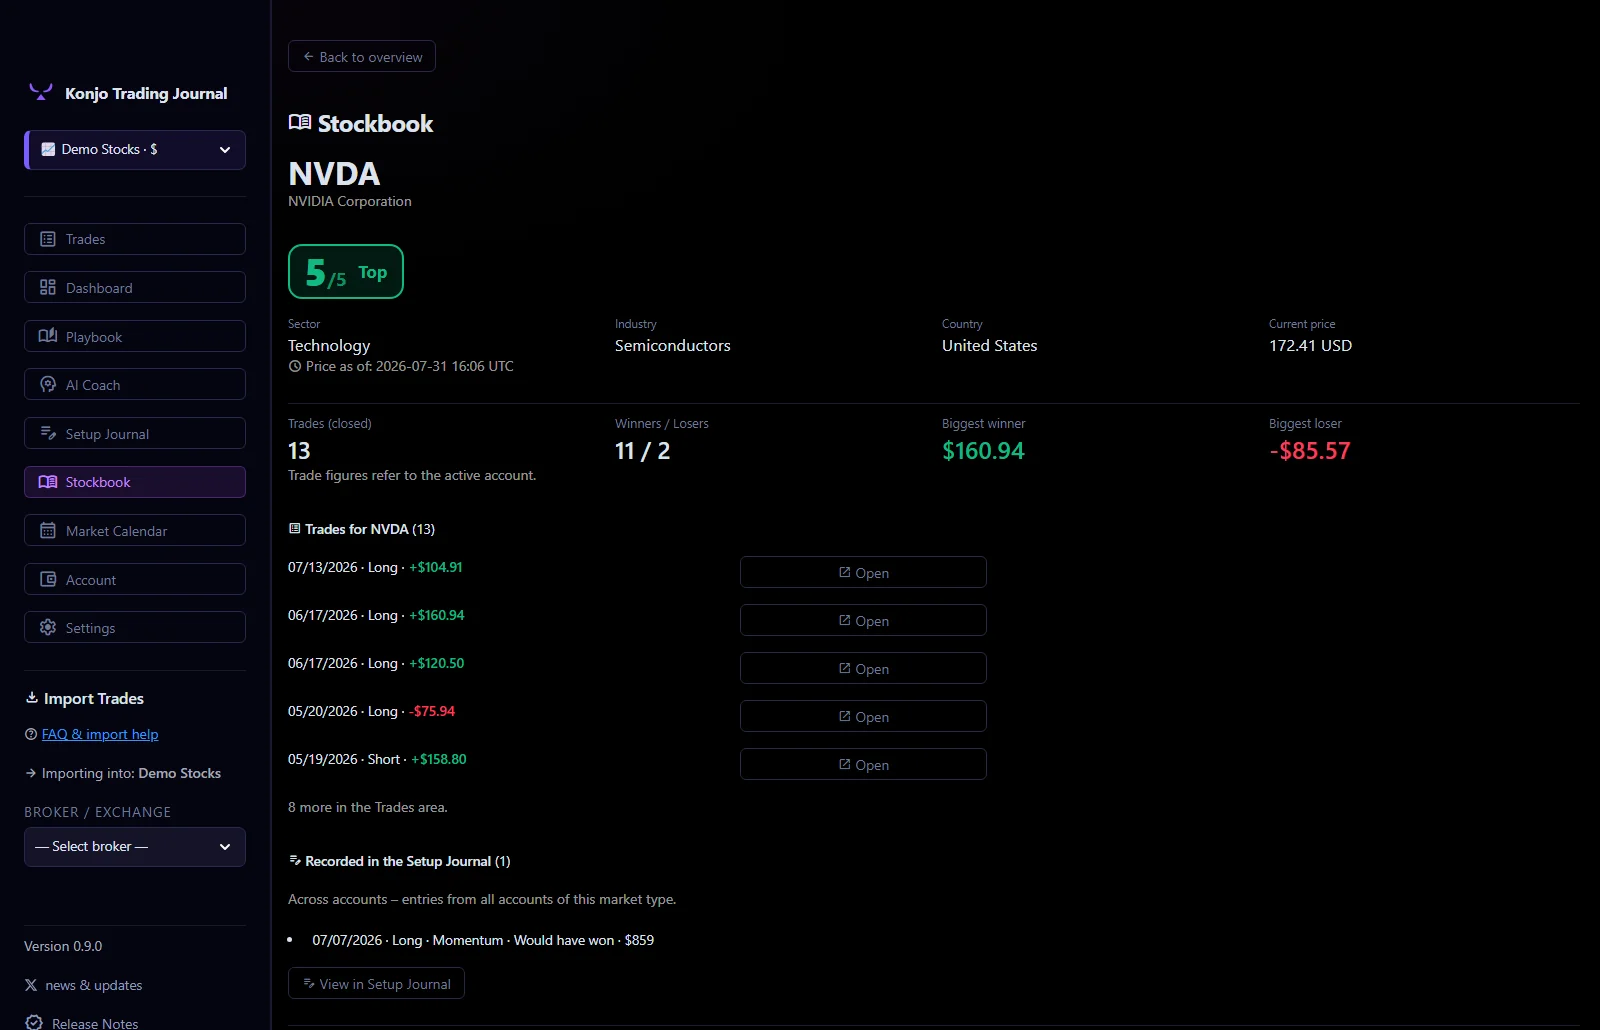1600x1030 pixels.
Task: Open the Market Calendar page
Action: 135,531
